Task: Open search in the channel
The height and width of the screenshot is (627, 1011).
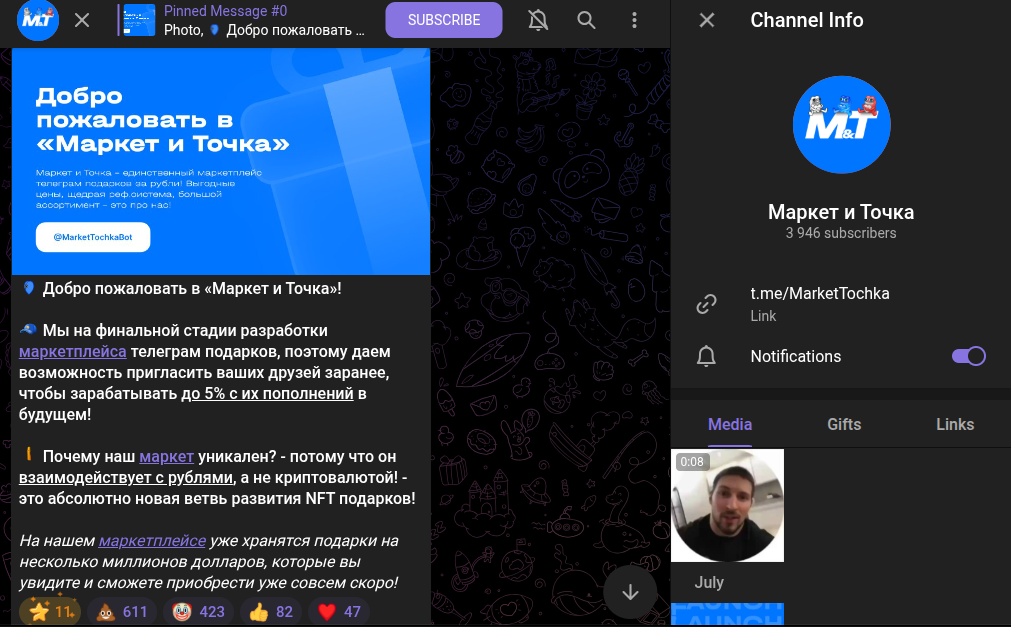Action: coord(587,20)
